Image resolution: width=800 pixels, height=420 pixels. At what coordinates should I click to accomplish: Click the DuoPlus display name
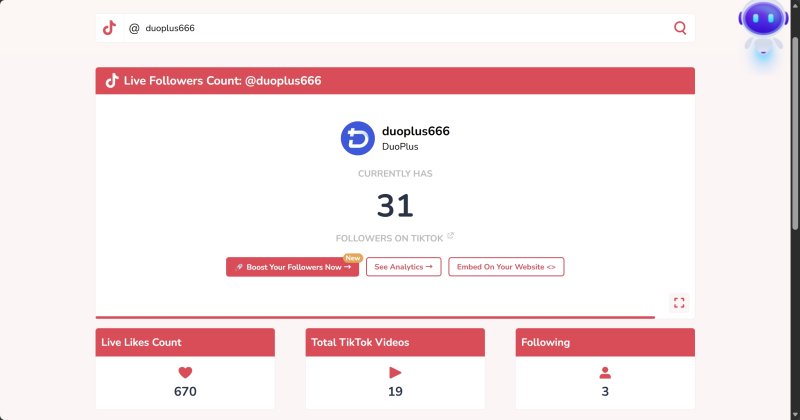click(x=400, y=147)
